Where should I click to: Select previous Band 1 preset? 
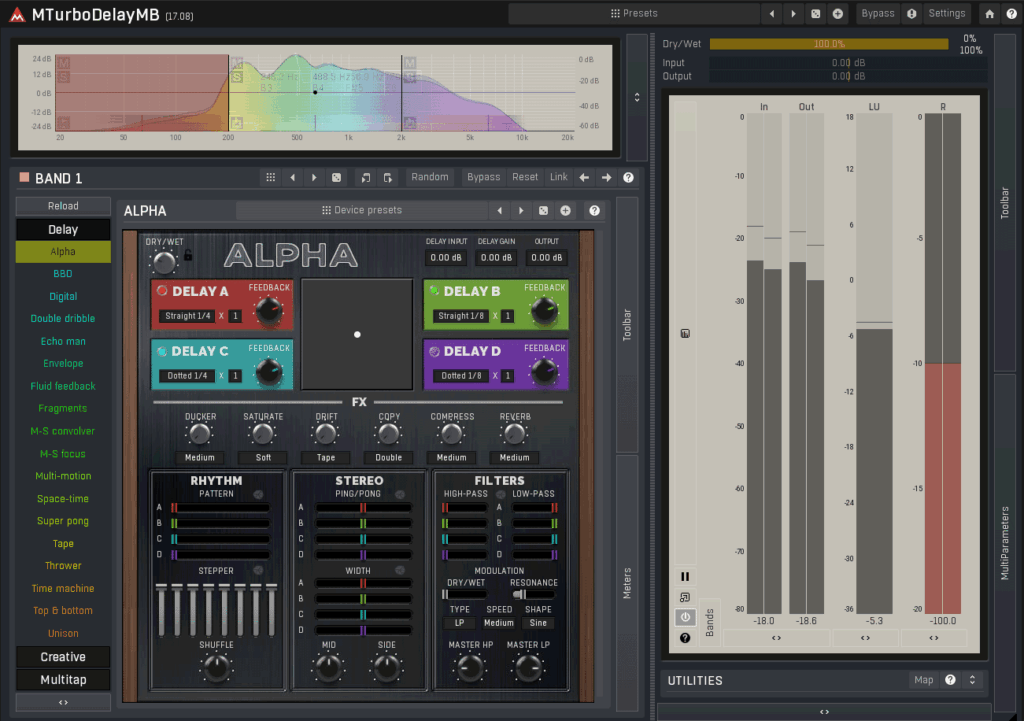[293, 177]
